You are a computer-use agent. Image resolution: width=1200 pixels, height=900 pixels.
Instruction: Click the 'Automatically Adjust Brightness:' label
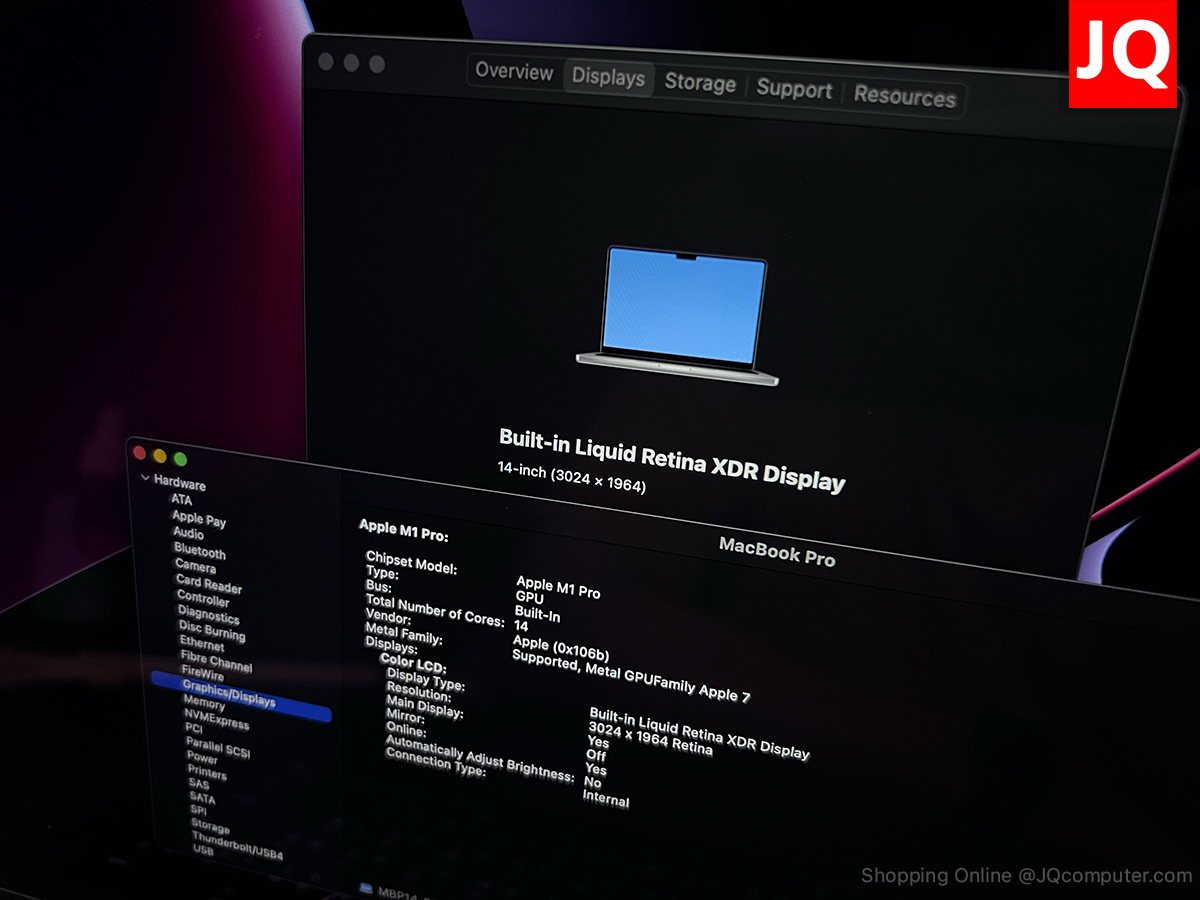pyautogui.click(x=480, y=757)
